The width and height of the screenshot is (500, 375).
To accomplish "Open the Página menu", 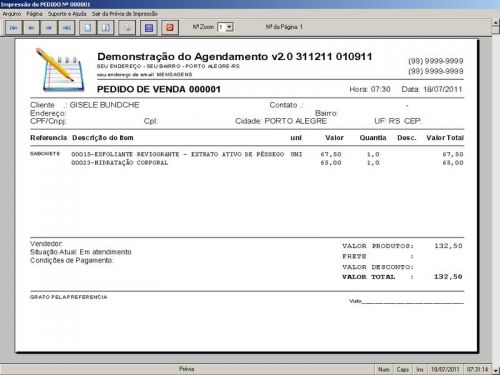I will (34, 14).
